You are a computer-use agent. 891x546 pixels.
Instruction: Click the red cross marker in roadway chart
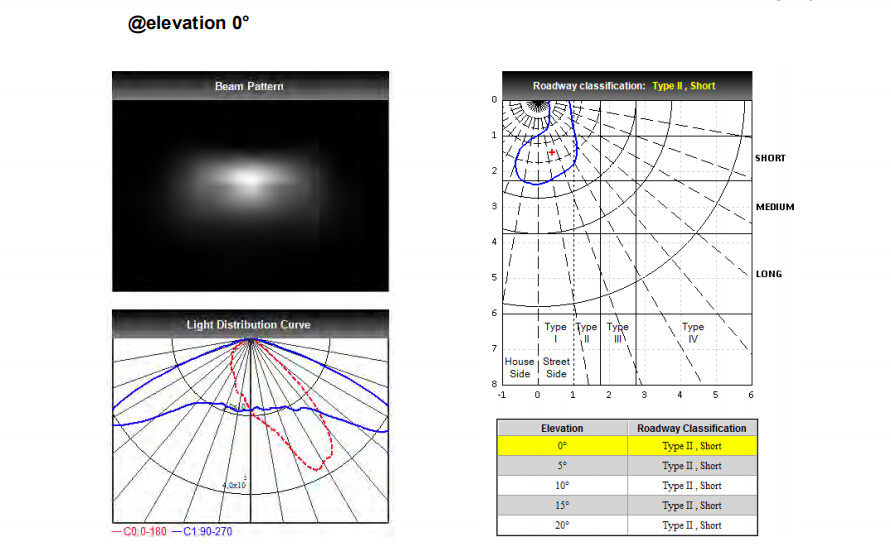(551, 153)
